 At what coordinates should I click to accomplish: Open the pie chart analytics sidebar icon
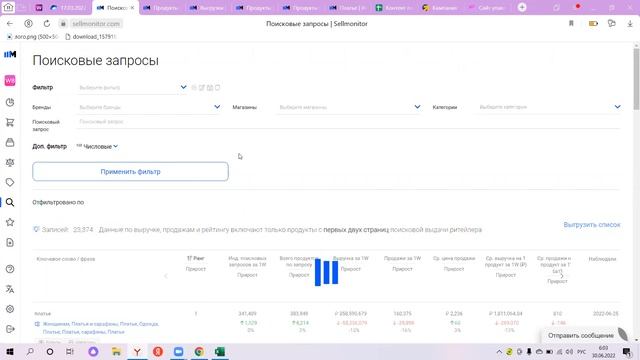(10, 102)
